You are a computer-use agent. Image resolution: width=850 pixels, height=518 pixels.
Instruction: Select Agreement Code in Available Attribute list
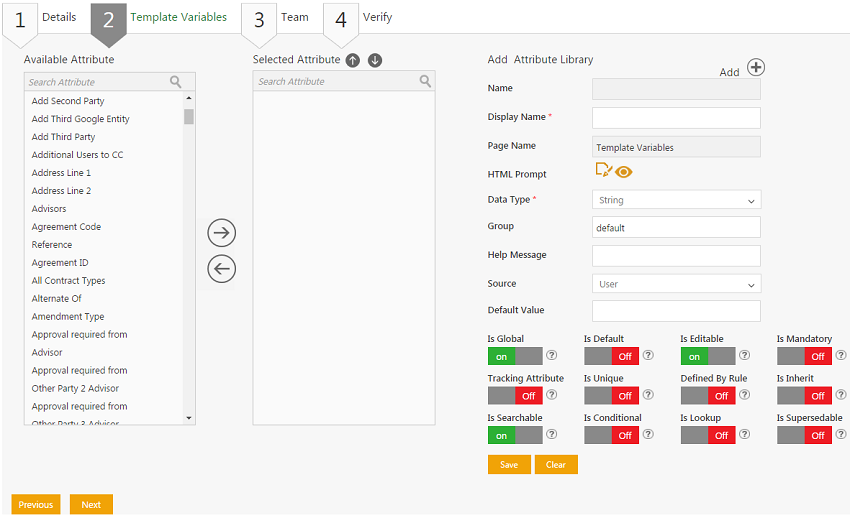pos(66,227)
